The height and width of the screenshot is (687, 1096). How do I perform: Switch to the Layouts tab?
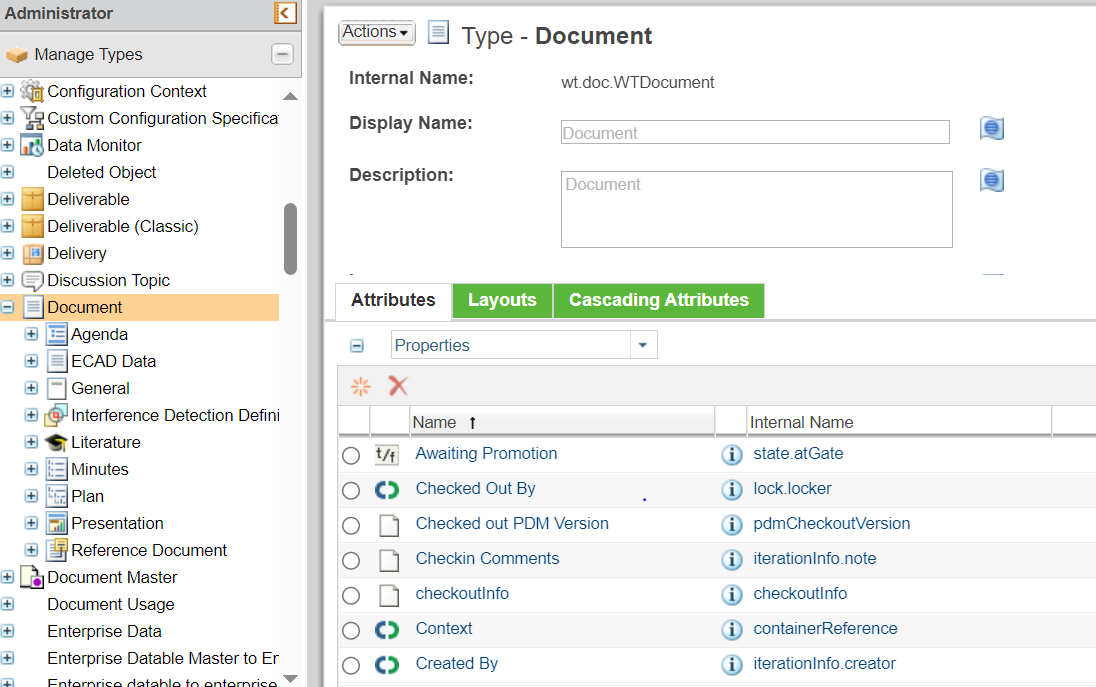click(502, 300)
